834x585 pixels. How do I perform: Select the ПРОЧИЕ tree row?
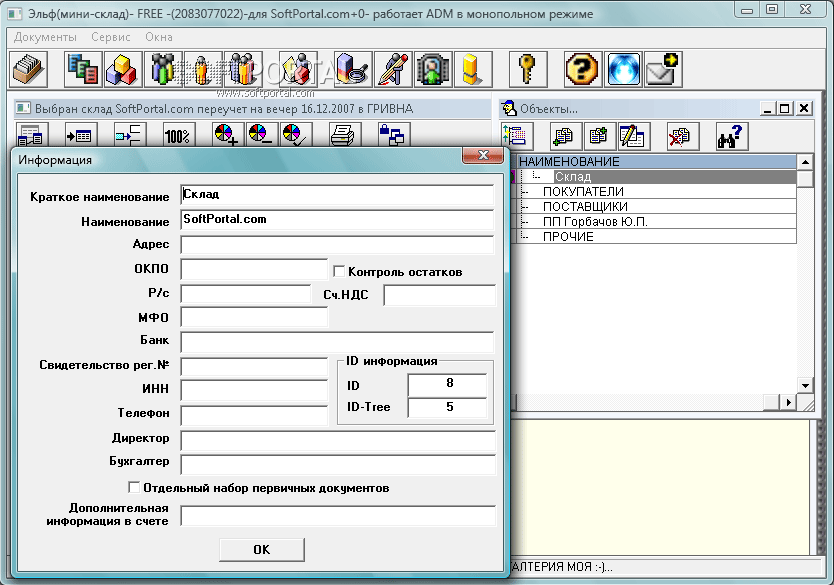656,236
